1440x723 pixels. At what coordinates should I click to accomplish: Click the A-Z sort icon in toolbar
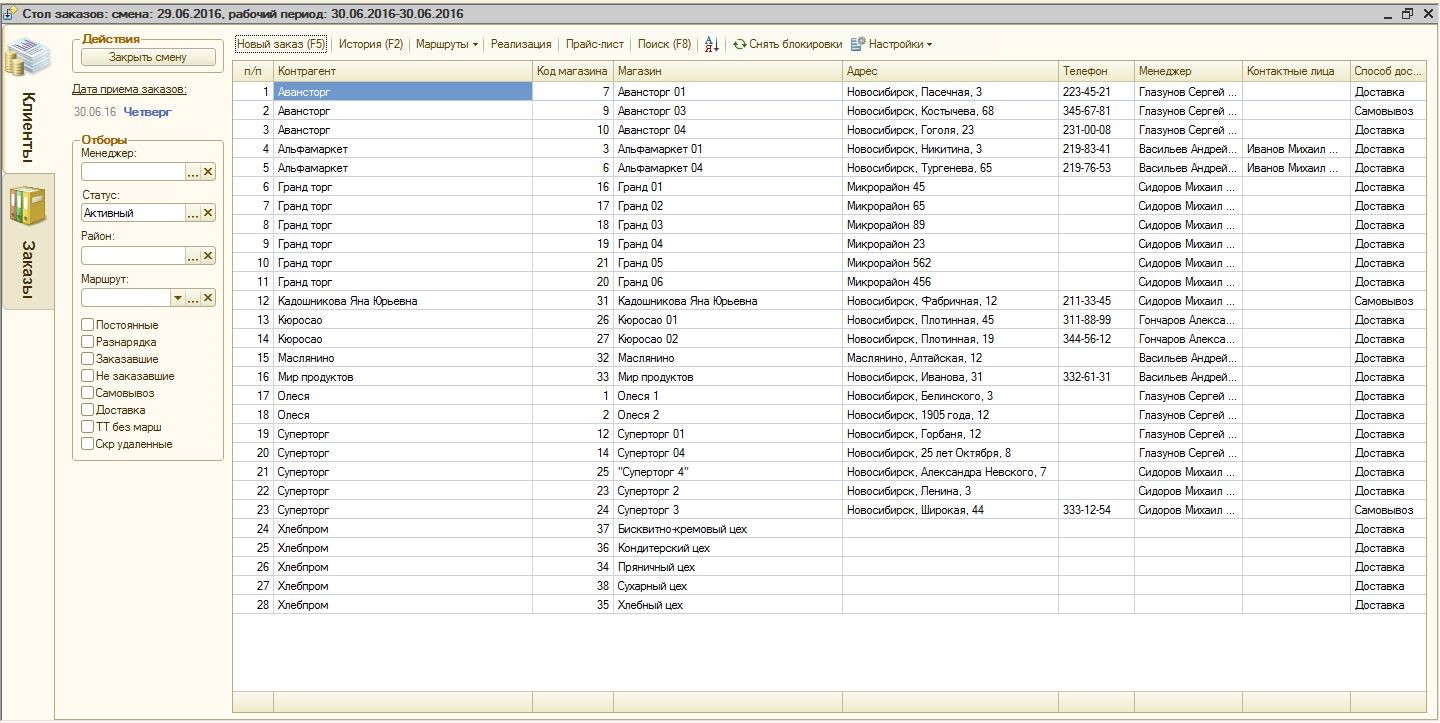click(x=712, y=45)
